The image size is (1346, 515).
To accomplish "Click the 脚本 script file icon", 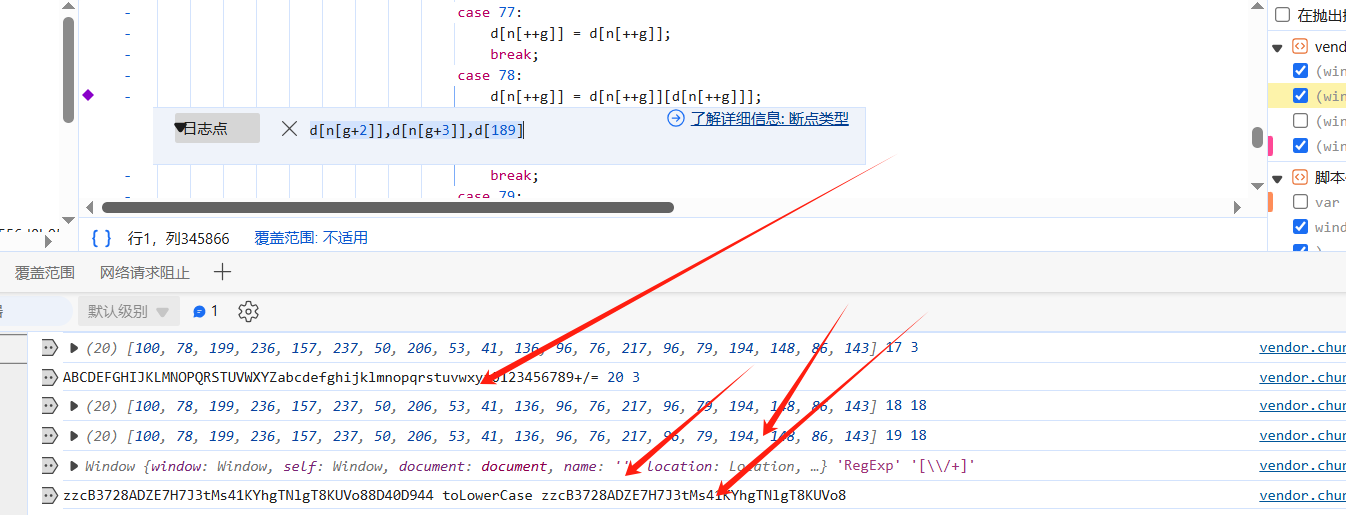I will click(x=1300, y=177).
